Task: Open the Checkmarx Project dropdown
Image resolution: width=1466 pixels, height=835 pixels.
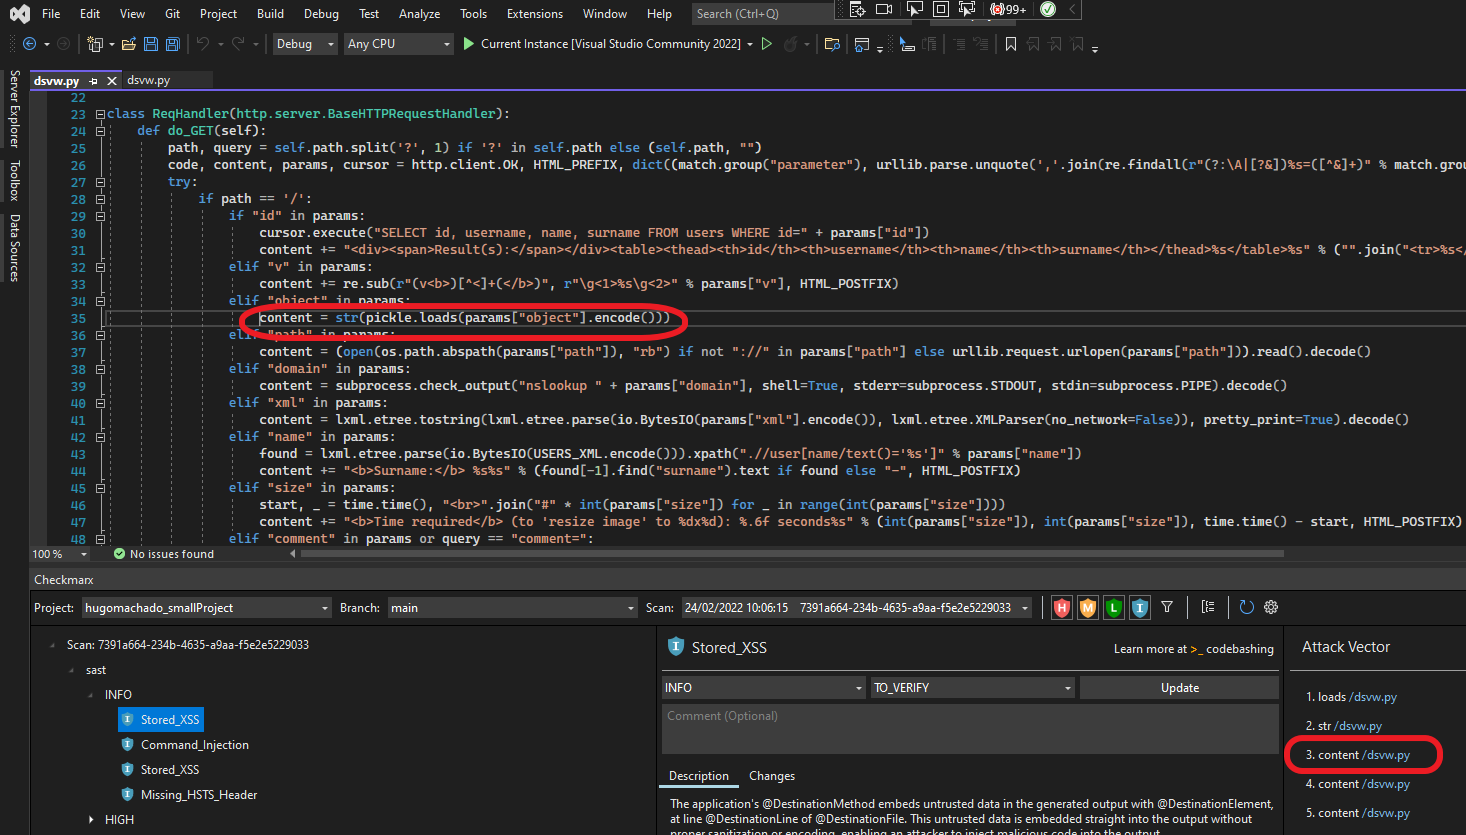Action: pos(206,608)
